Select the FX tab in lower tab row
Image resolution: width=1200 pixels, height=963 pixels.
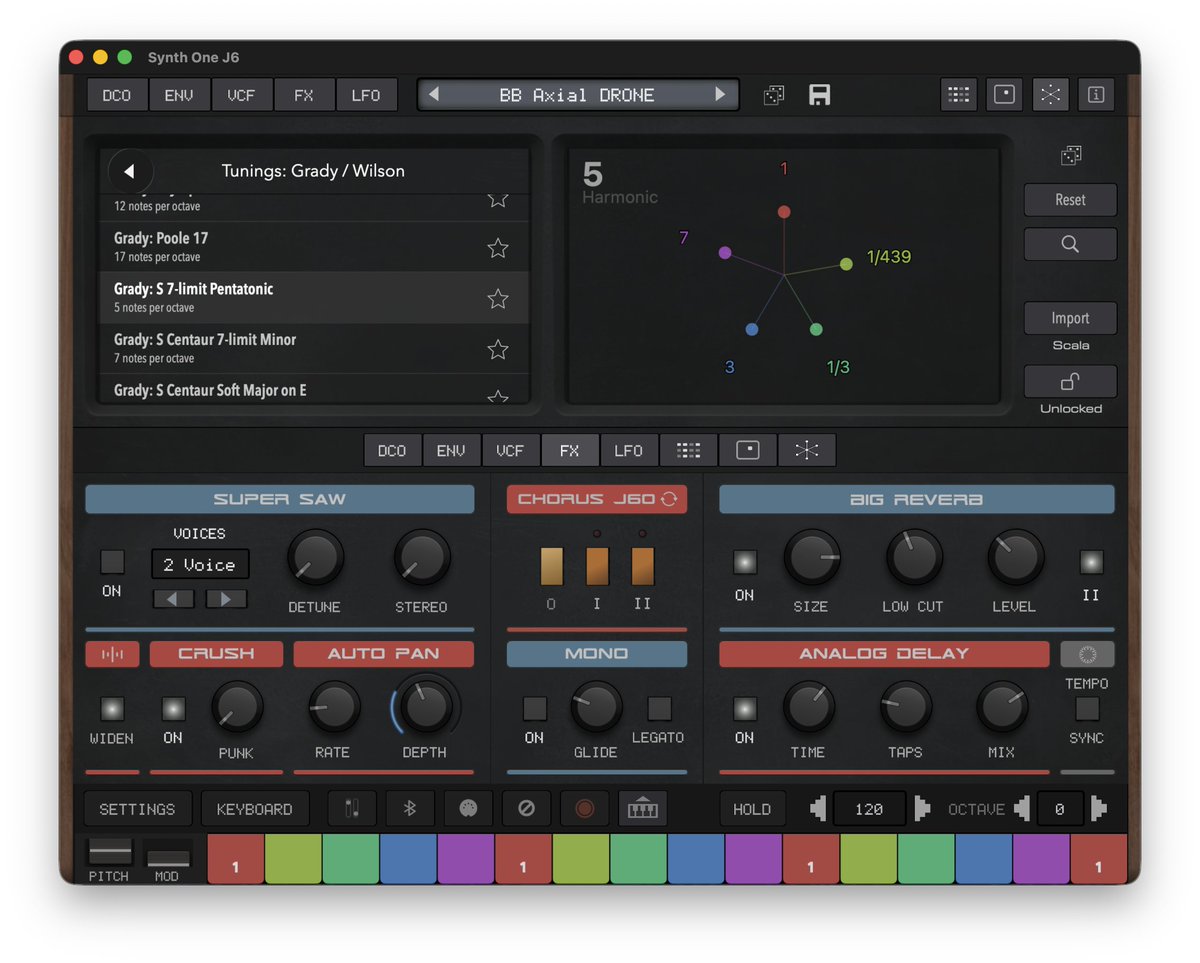569,450
